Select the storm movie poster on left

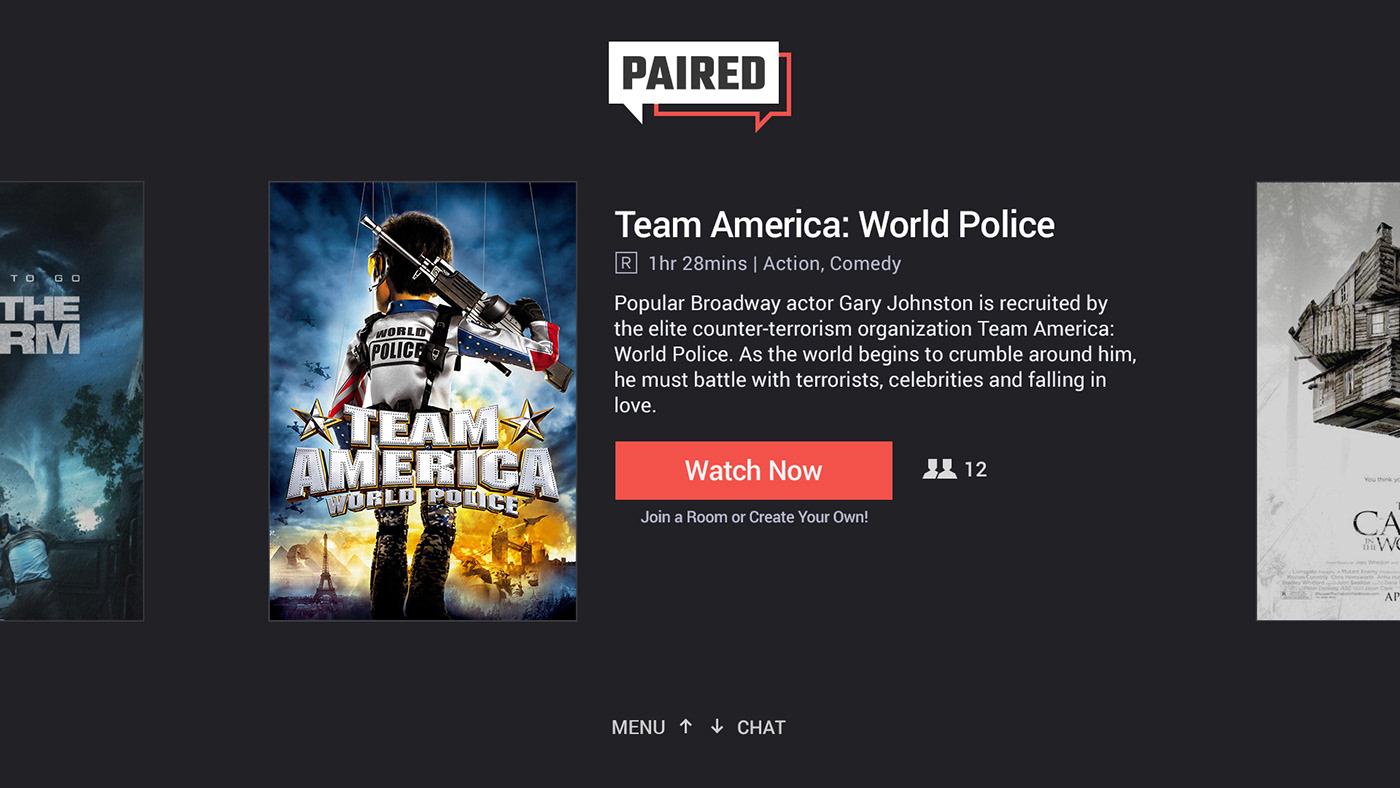coord(71,401)
